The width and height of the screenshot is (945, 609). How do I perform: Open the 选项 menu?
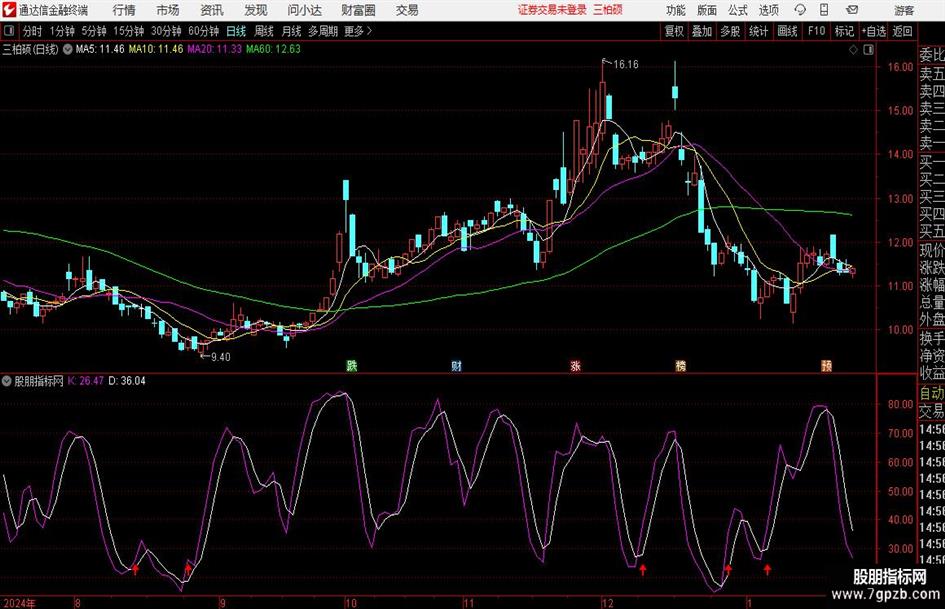click(768, 10)
